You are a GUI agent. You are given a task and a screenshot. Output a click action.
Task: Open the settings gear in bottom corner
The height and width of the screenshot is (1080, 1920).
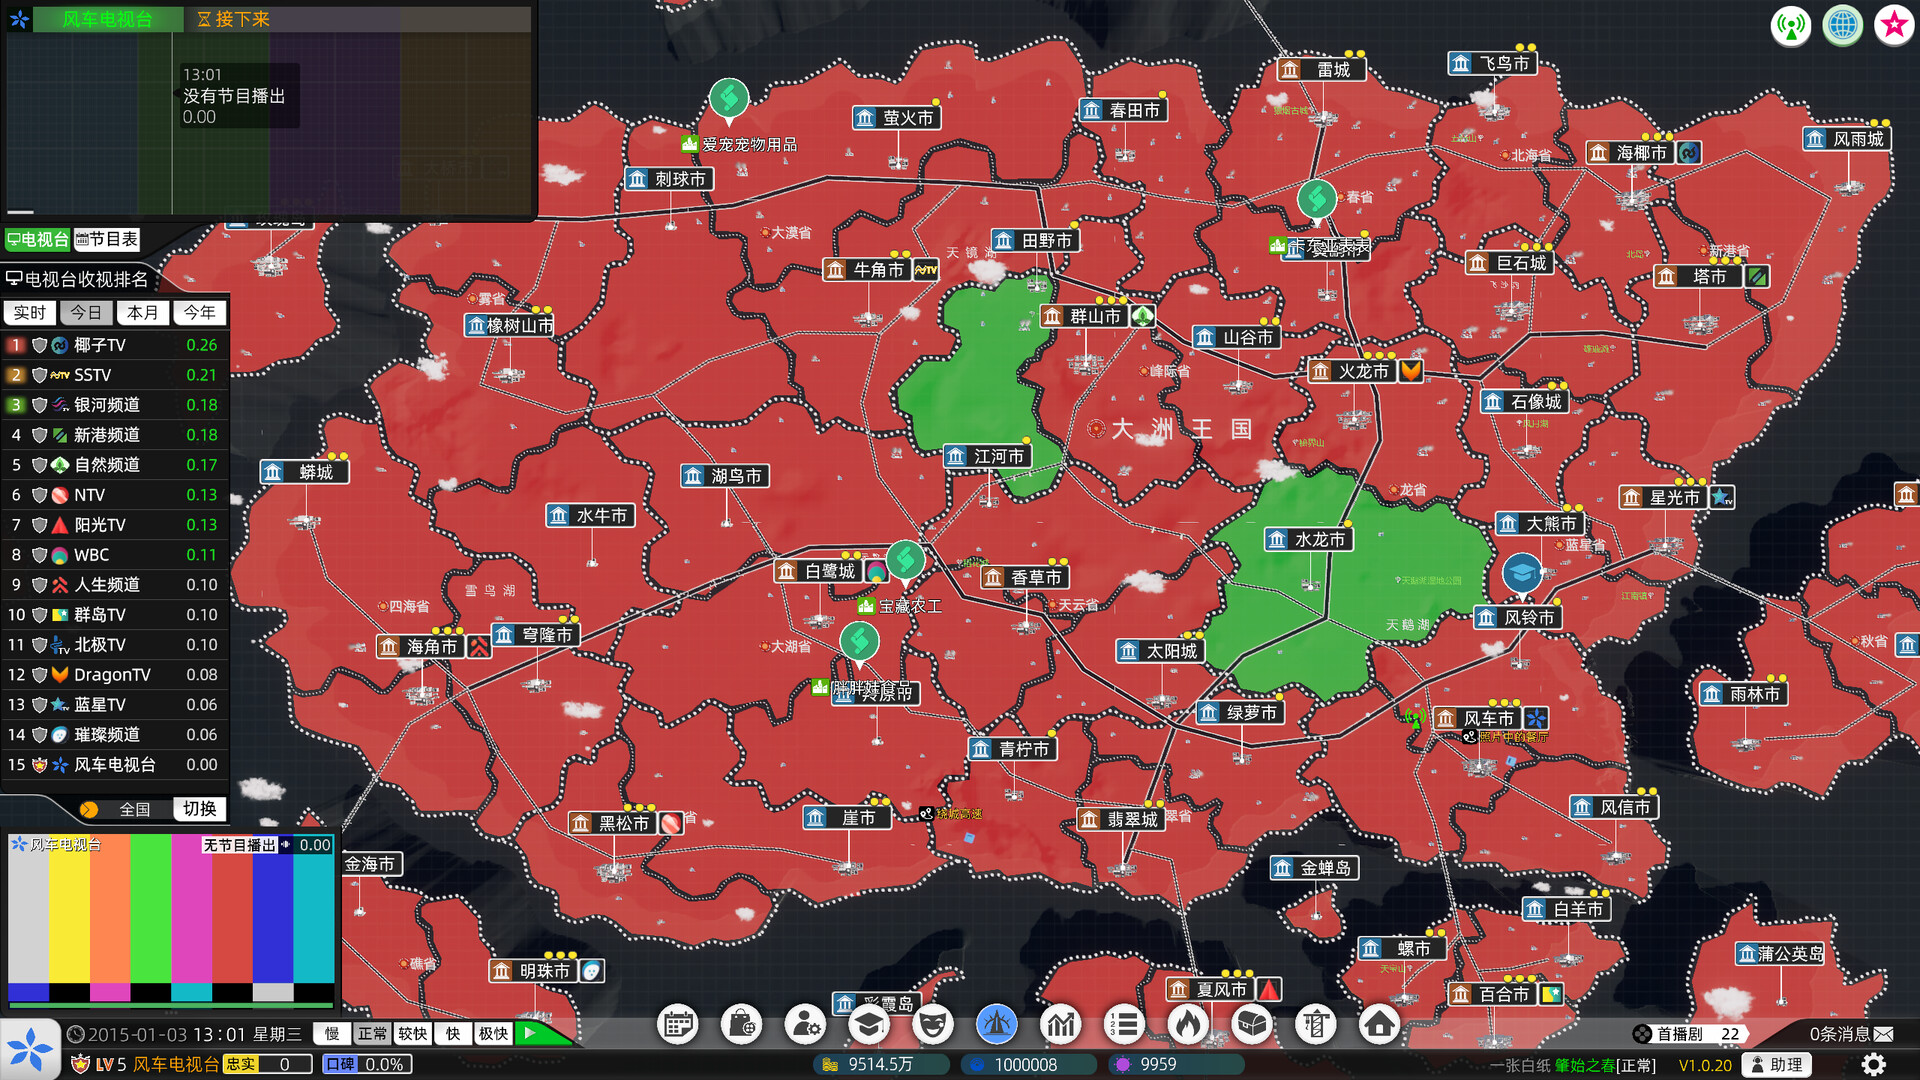[1874, 1064]
